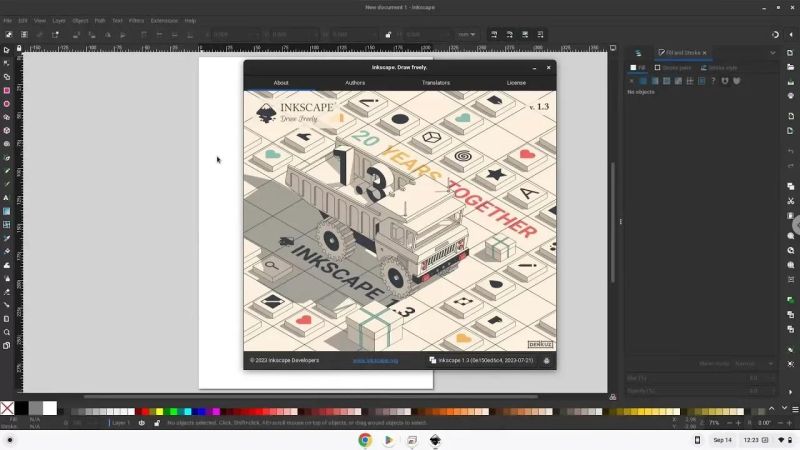Image resolution: width=800 pixels, height=450 pixels.
Task: Select the Gradient tool
Action: [x=7, y=211]
